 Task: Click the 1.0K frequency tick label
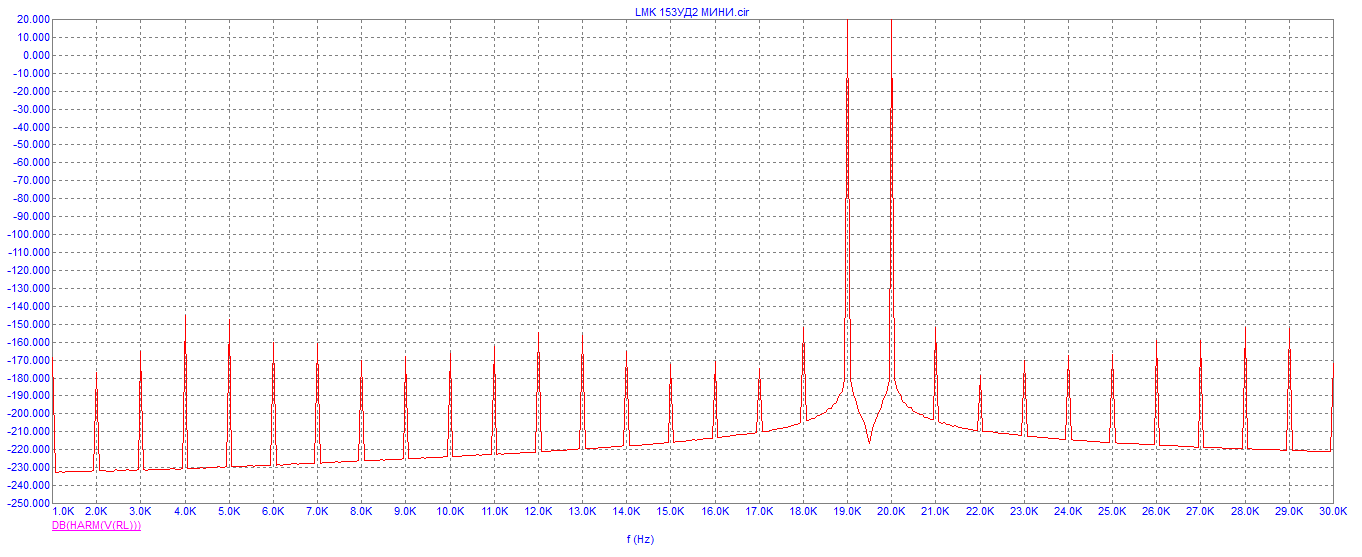[64, 511]
